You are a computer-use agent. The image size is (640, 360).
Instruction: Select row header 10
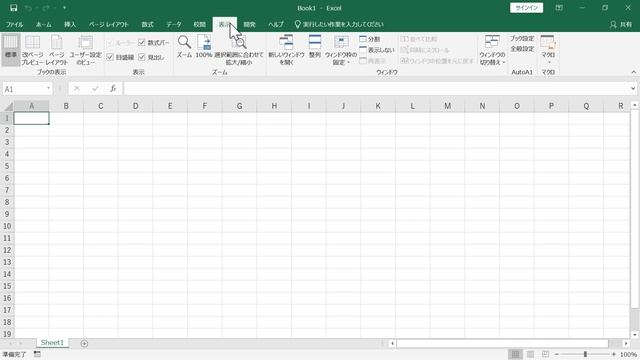7,226
